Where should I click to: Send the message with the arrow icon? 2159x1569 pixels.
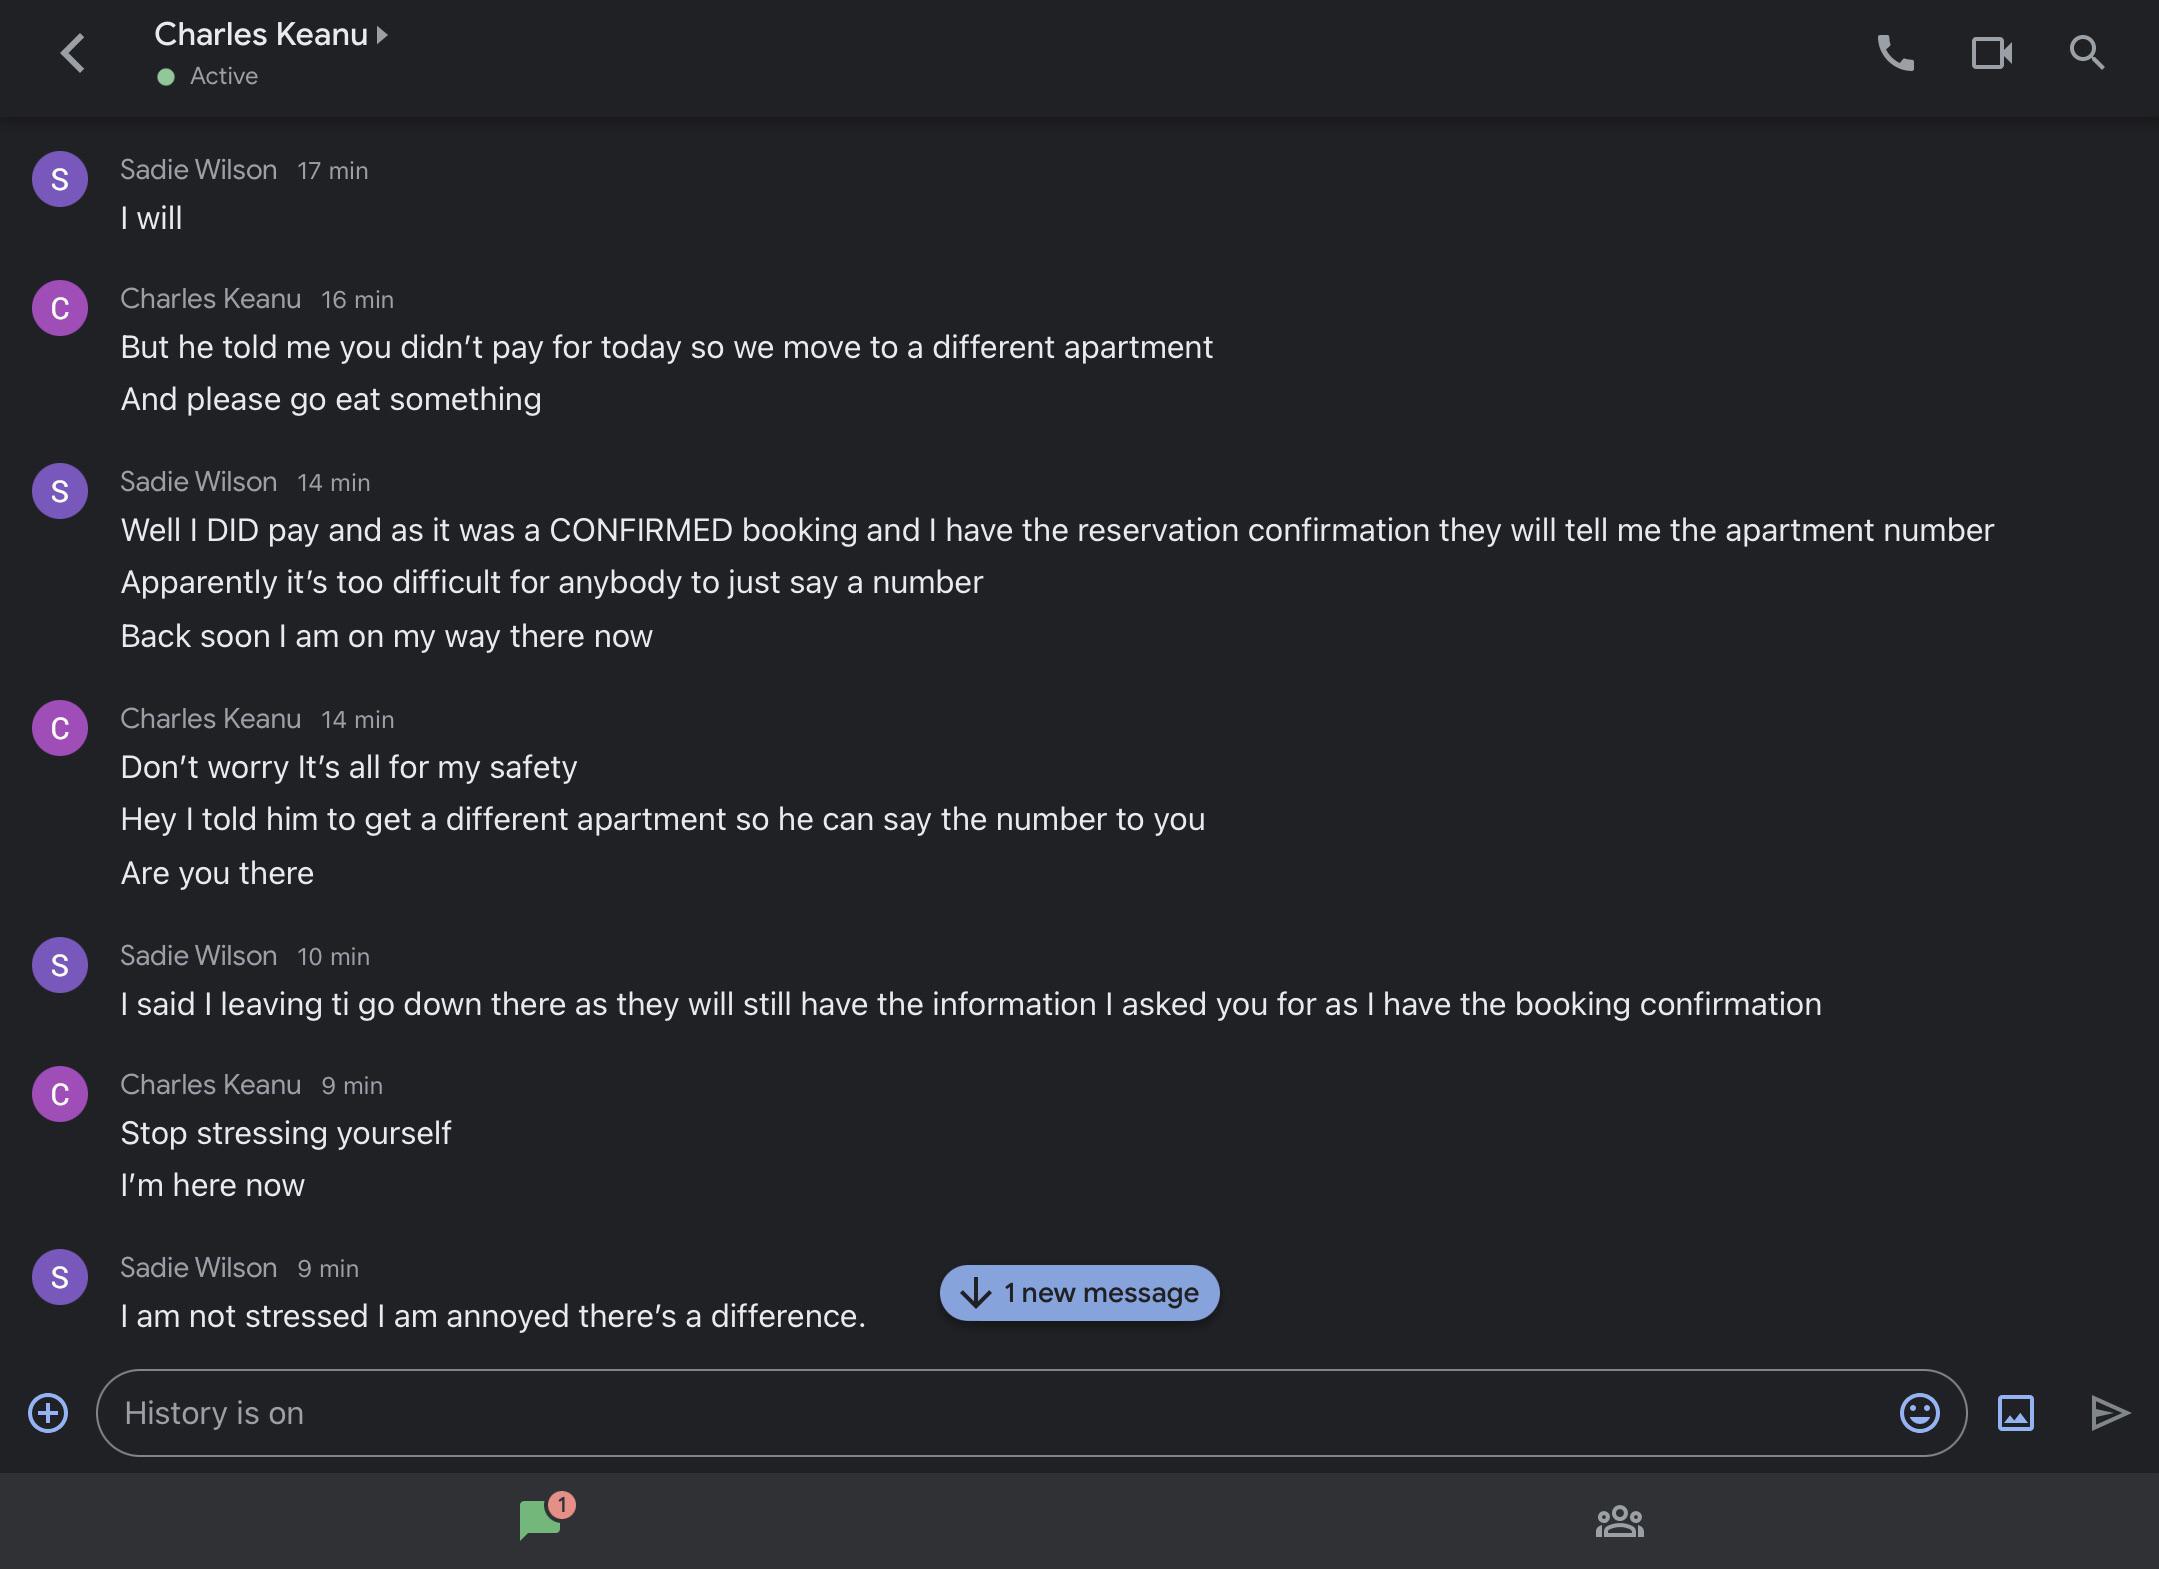pos(2110,1413)
